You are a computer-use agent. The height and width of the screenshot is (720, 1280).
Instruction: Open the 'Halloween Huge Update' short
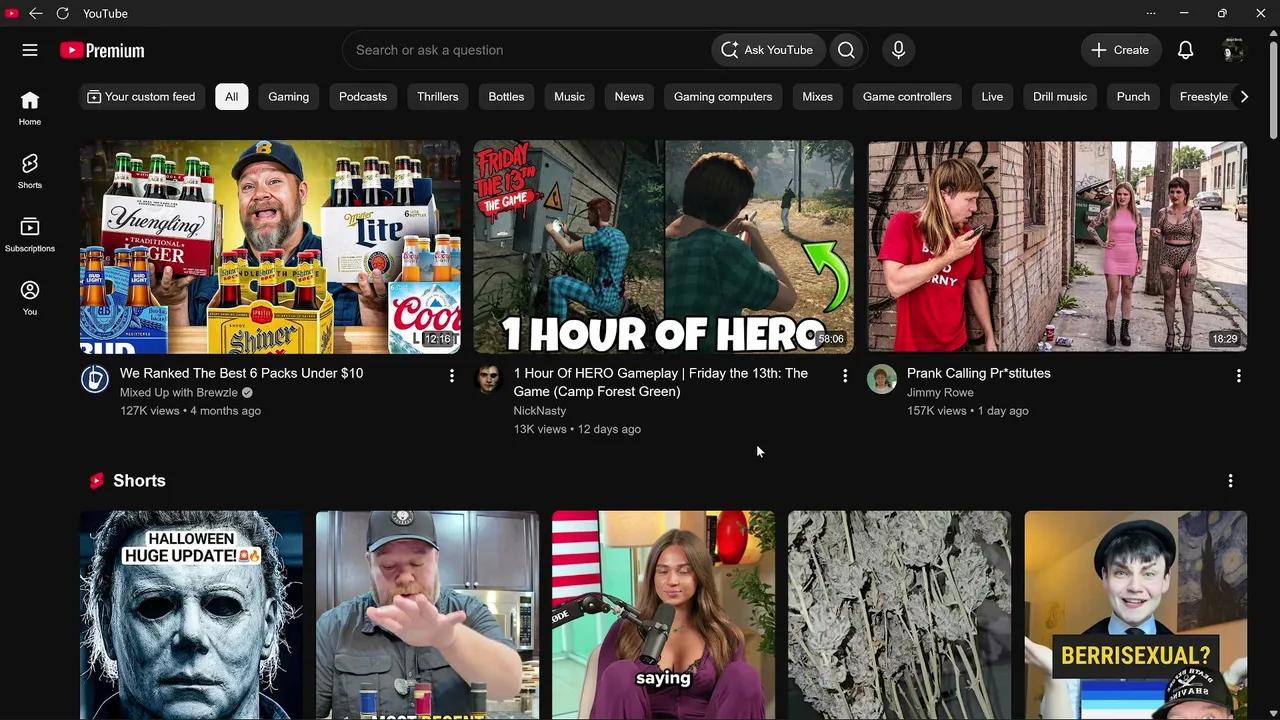pos(191,615)
